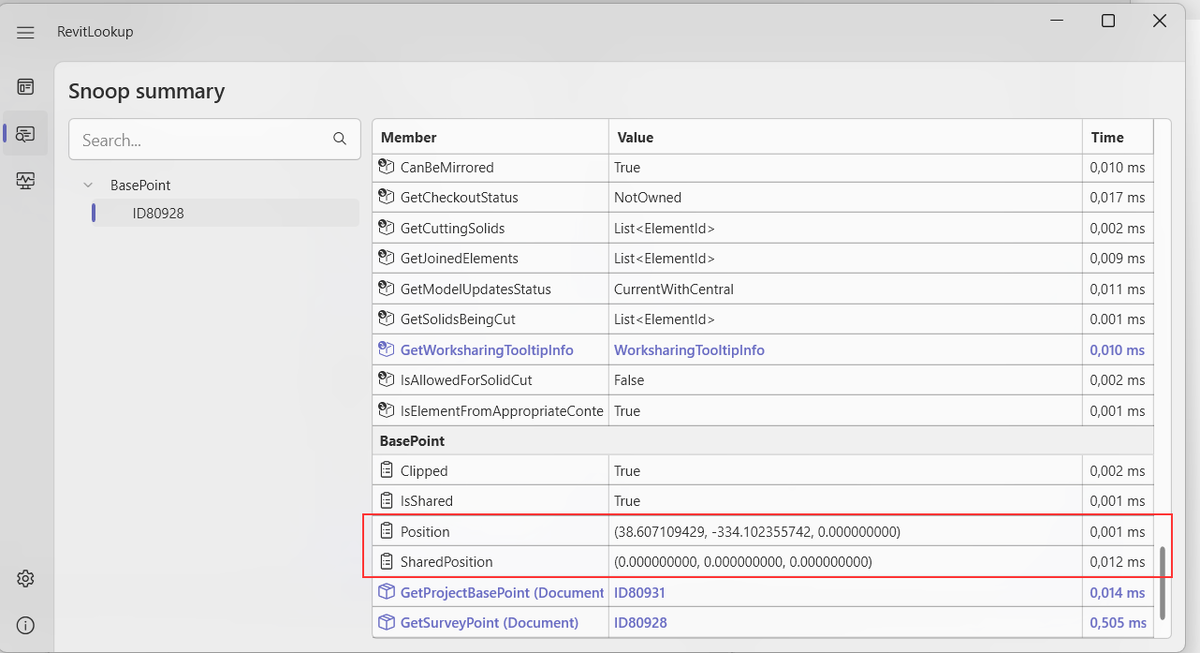1200x653 pixels.
Task: Click the GetCuttingSolids method icon
Action: click(387, 228)
